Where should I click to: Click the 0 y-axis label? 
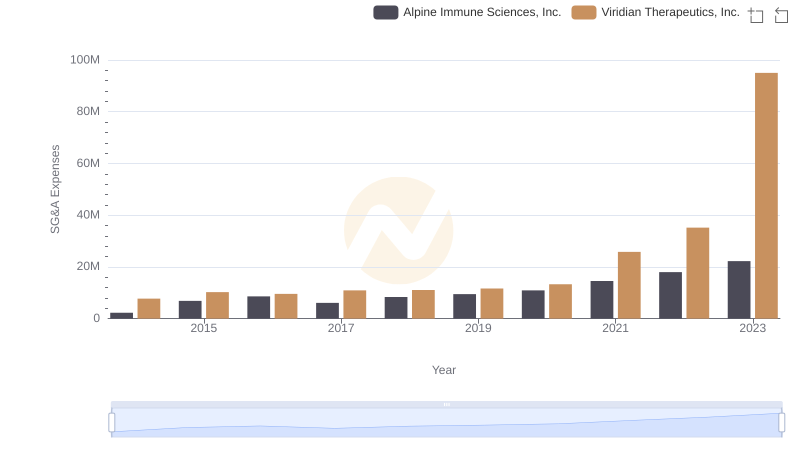(x=96, y=318)
